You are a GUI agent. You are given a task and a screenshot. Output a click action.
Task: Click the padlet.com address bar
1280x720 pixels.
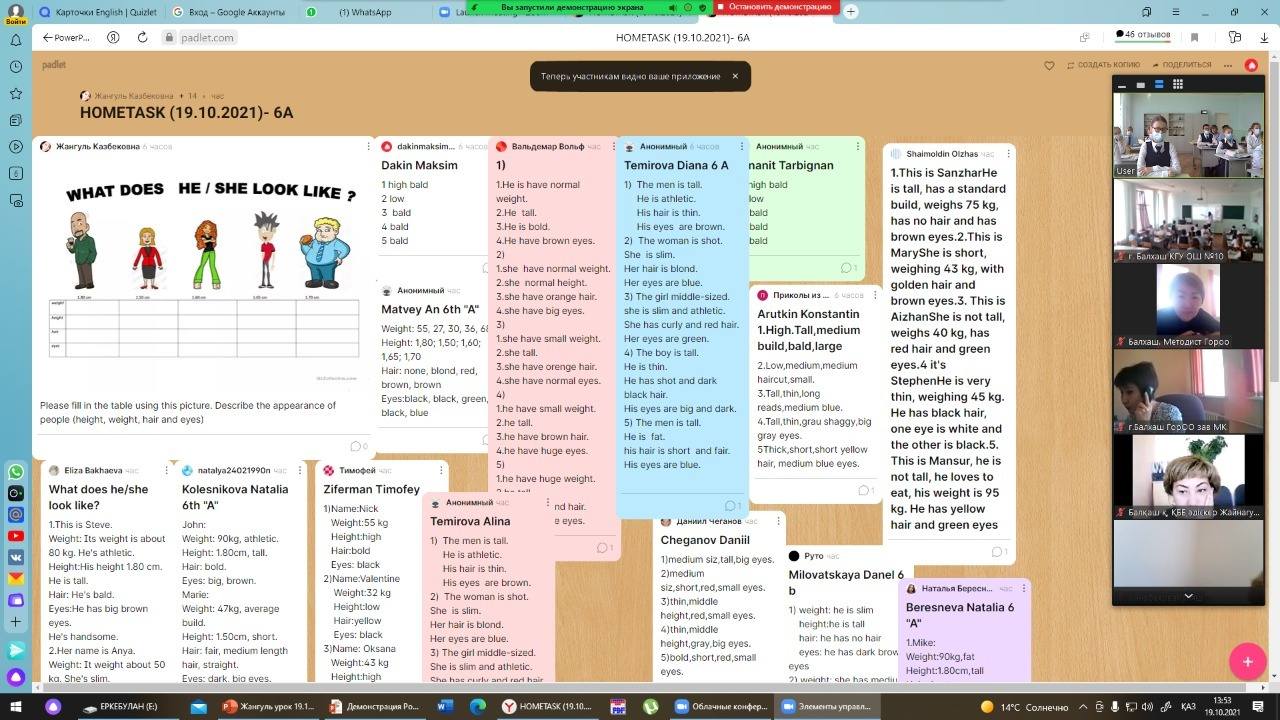pos(208,37)
